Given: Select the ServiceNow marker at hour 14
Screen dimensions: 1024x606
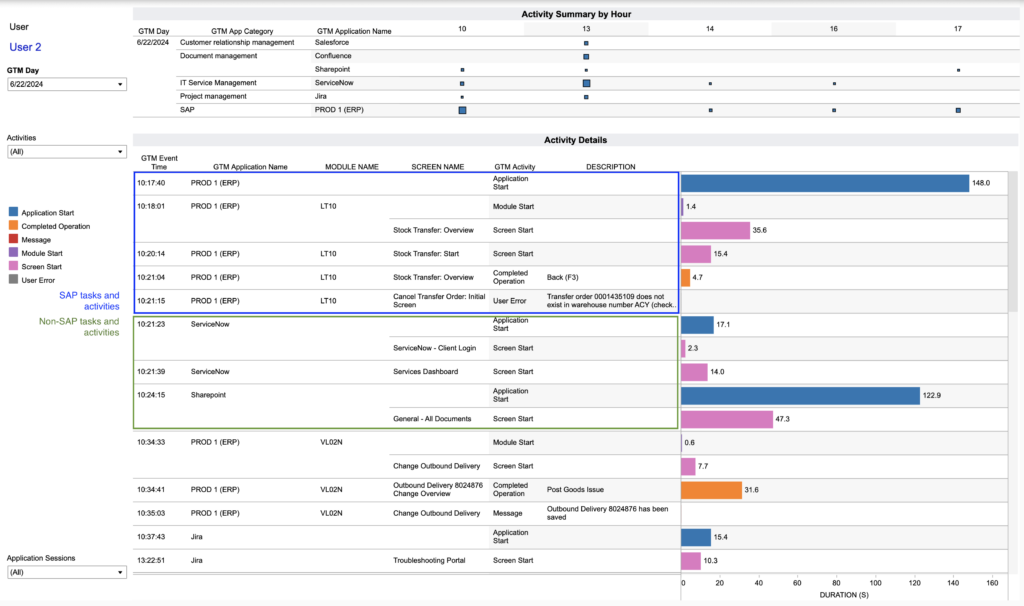Looking at the screenshot, I should pos(710,84).
